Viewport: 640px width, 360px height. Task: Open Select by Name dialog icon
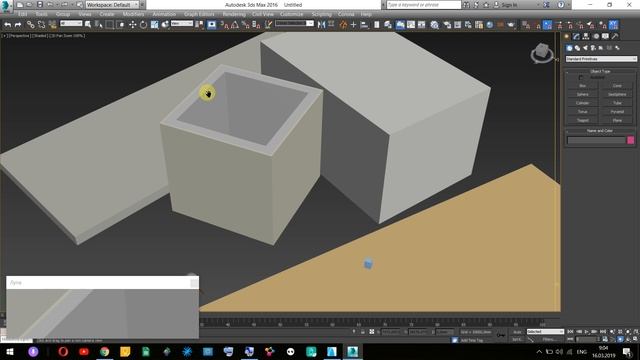98,25
